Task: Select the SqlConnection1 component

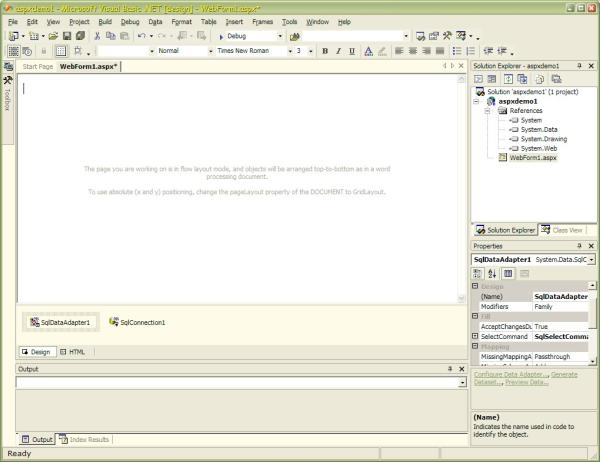Action: tap(137, 322)
